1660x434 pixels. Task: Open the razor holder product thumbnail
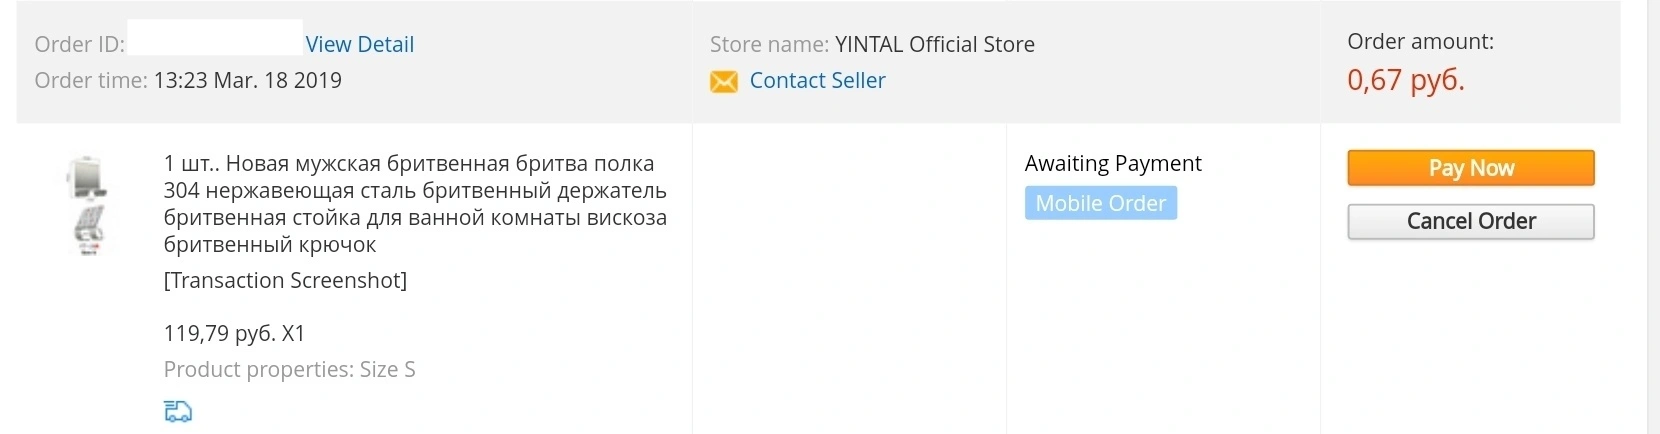(88, 205)
